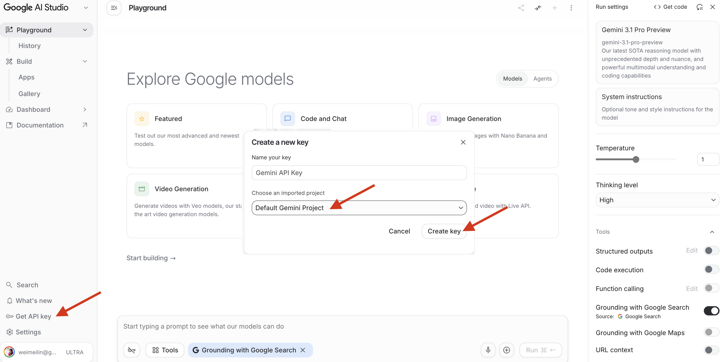720x362 pixels.
Task: Click the microphone icon in prompt bar
Action: (x=488, y=350)
